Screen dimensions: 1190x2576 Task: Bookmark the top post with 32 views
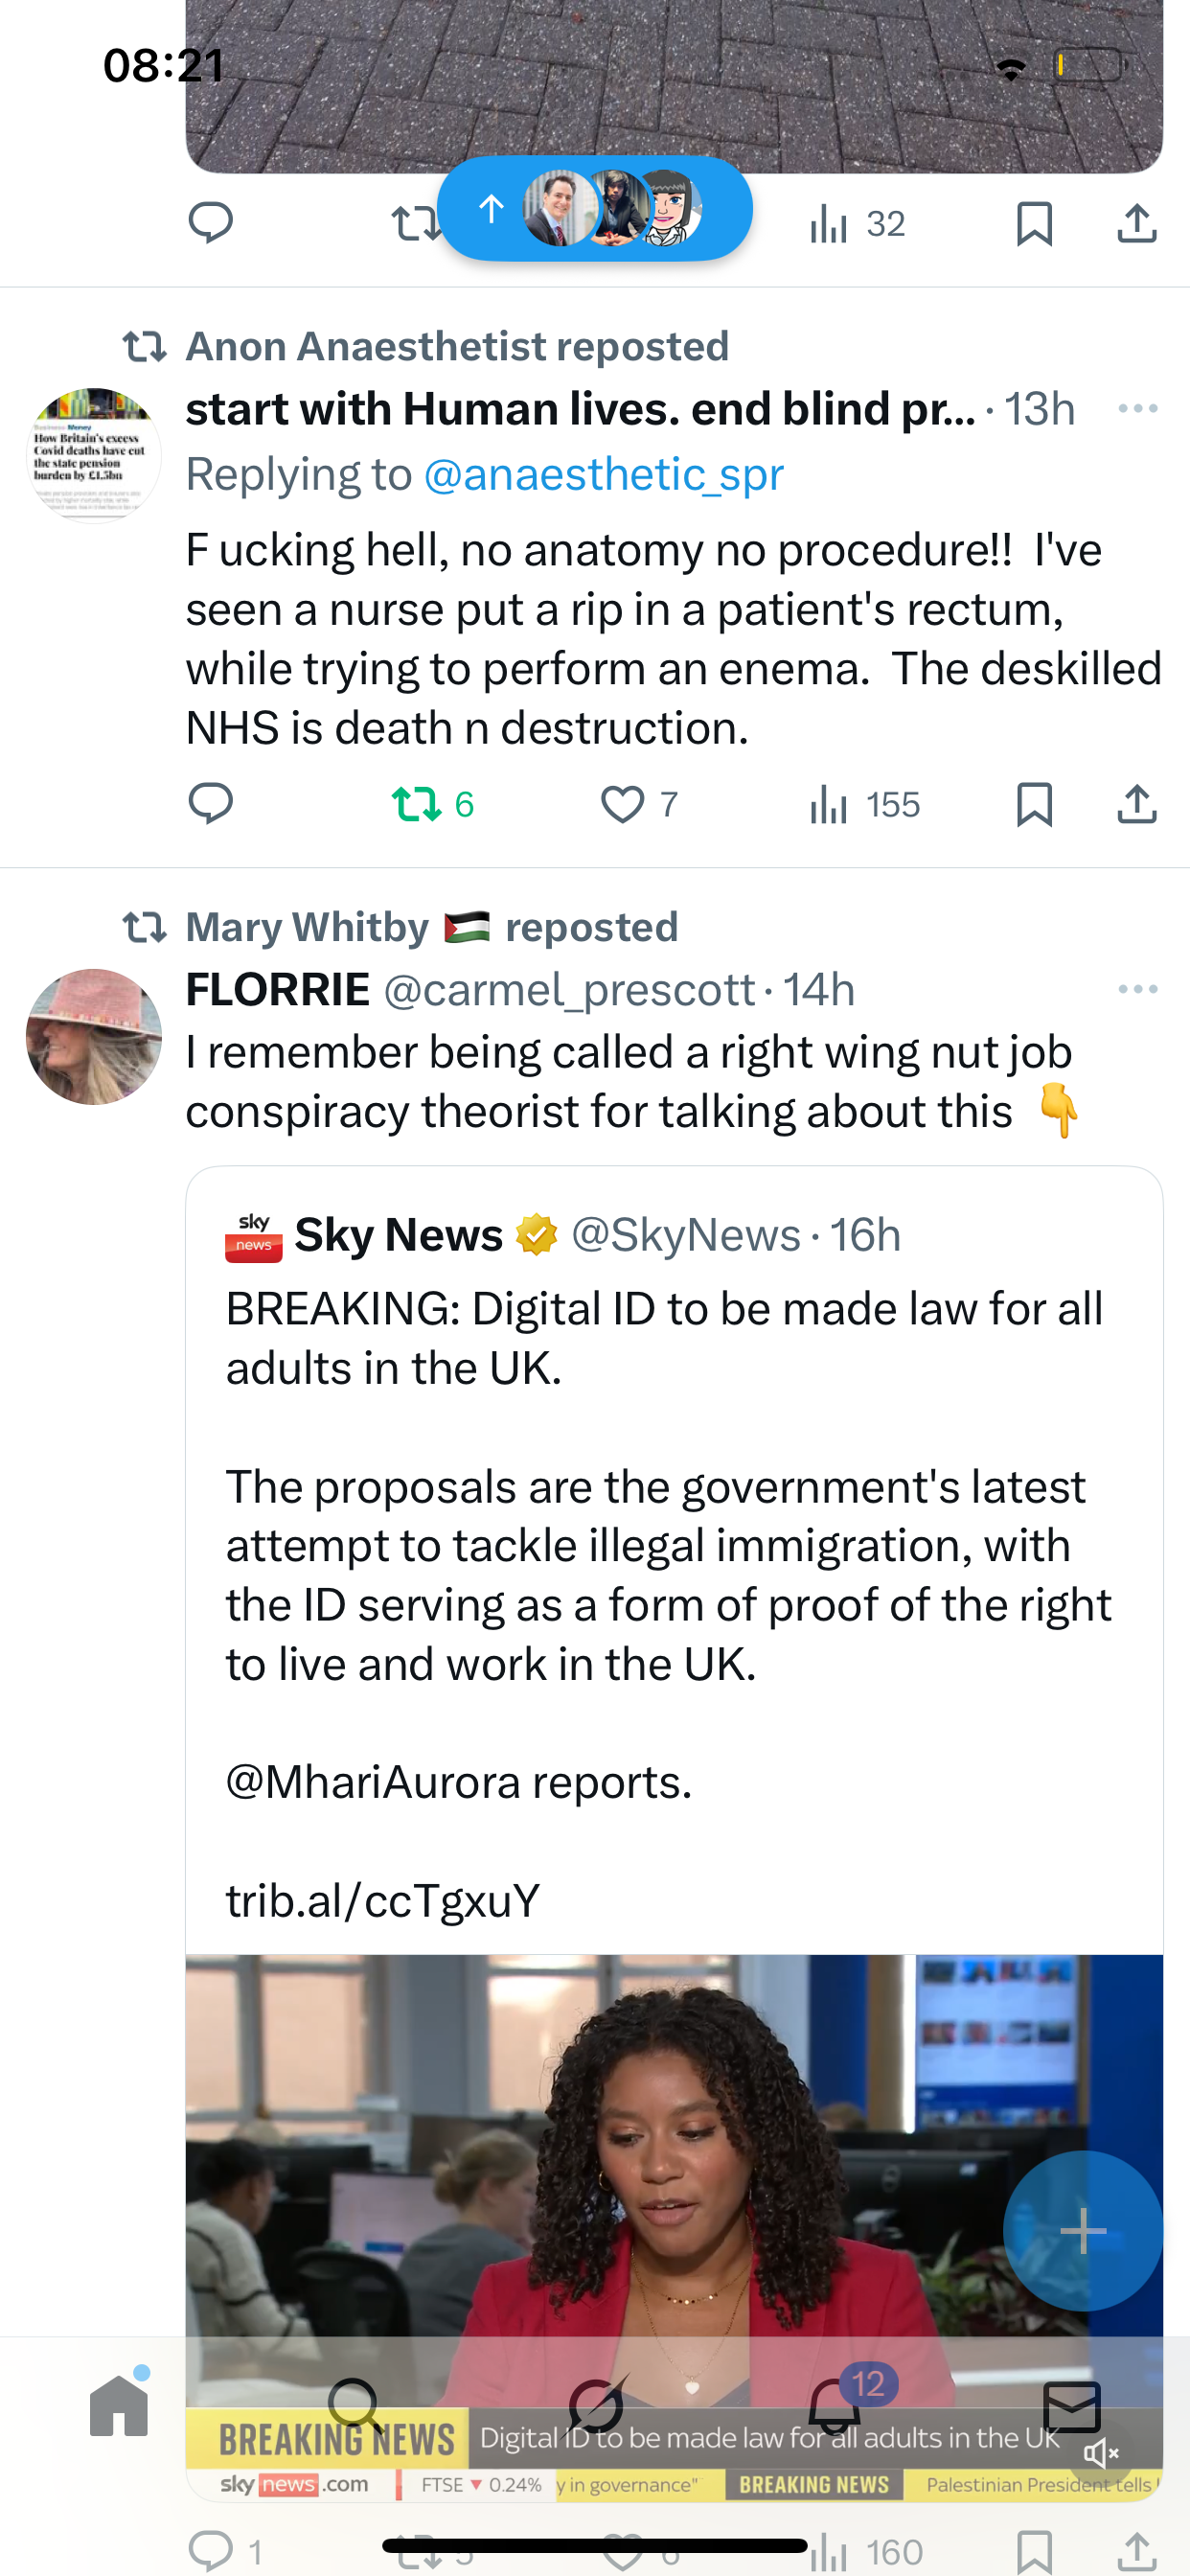[x=1034, y=223]
